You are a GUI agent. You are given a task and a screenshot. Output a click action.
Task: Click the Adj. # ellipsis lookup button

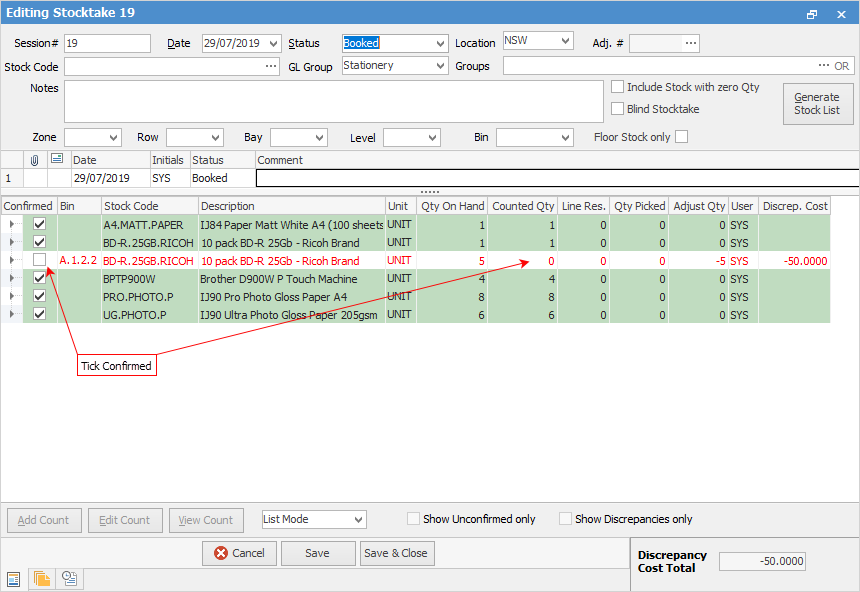click(x=690, y=43)
